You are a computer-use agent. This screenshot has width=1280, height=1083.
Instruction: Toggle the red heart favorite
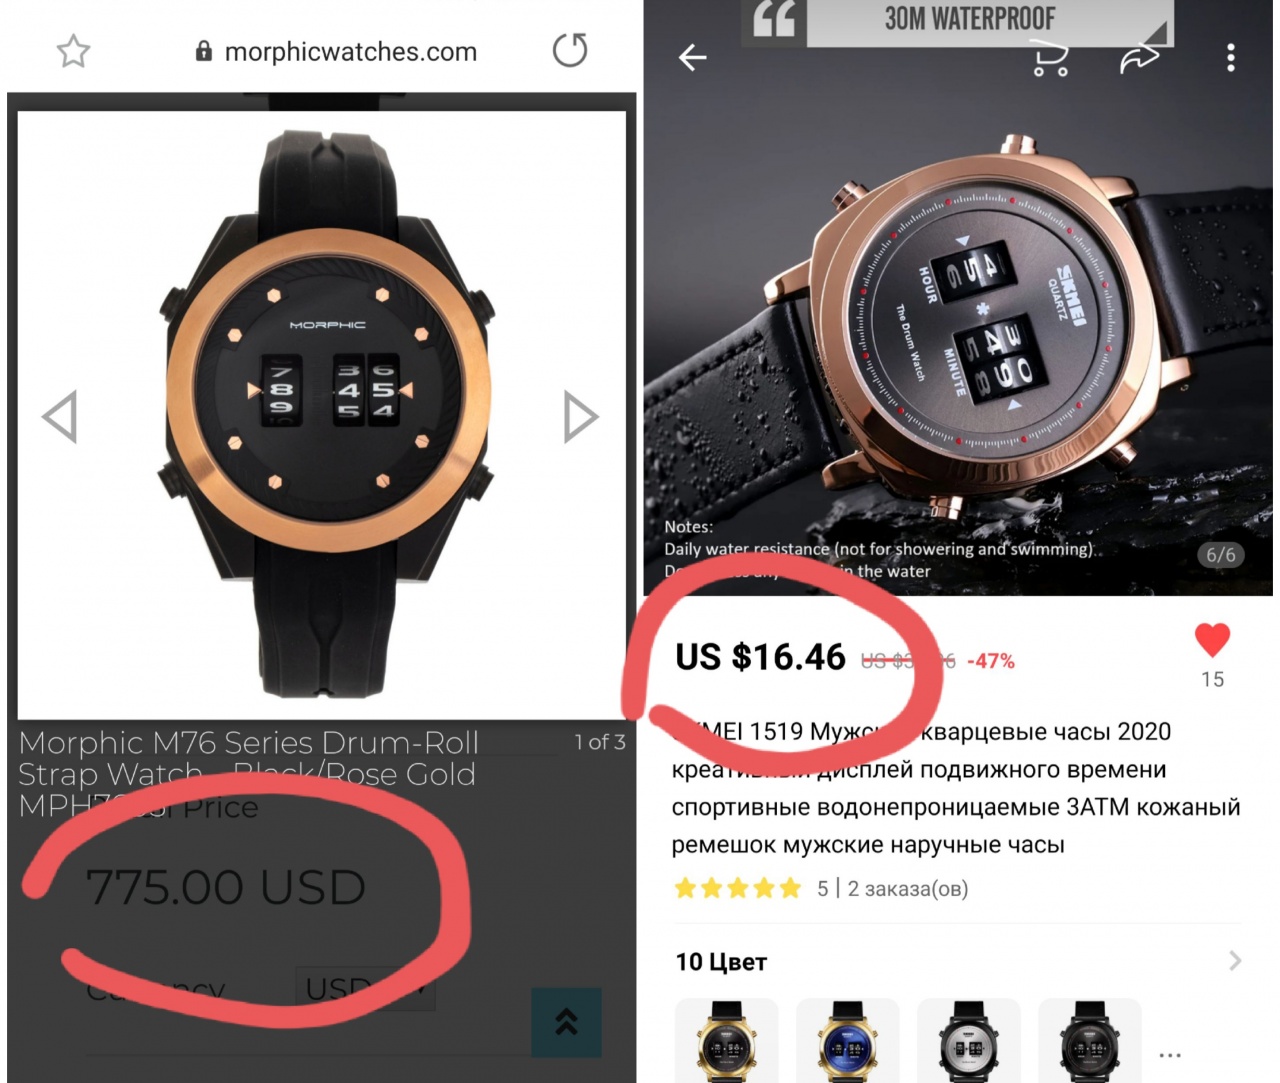(1212, 640)
